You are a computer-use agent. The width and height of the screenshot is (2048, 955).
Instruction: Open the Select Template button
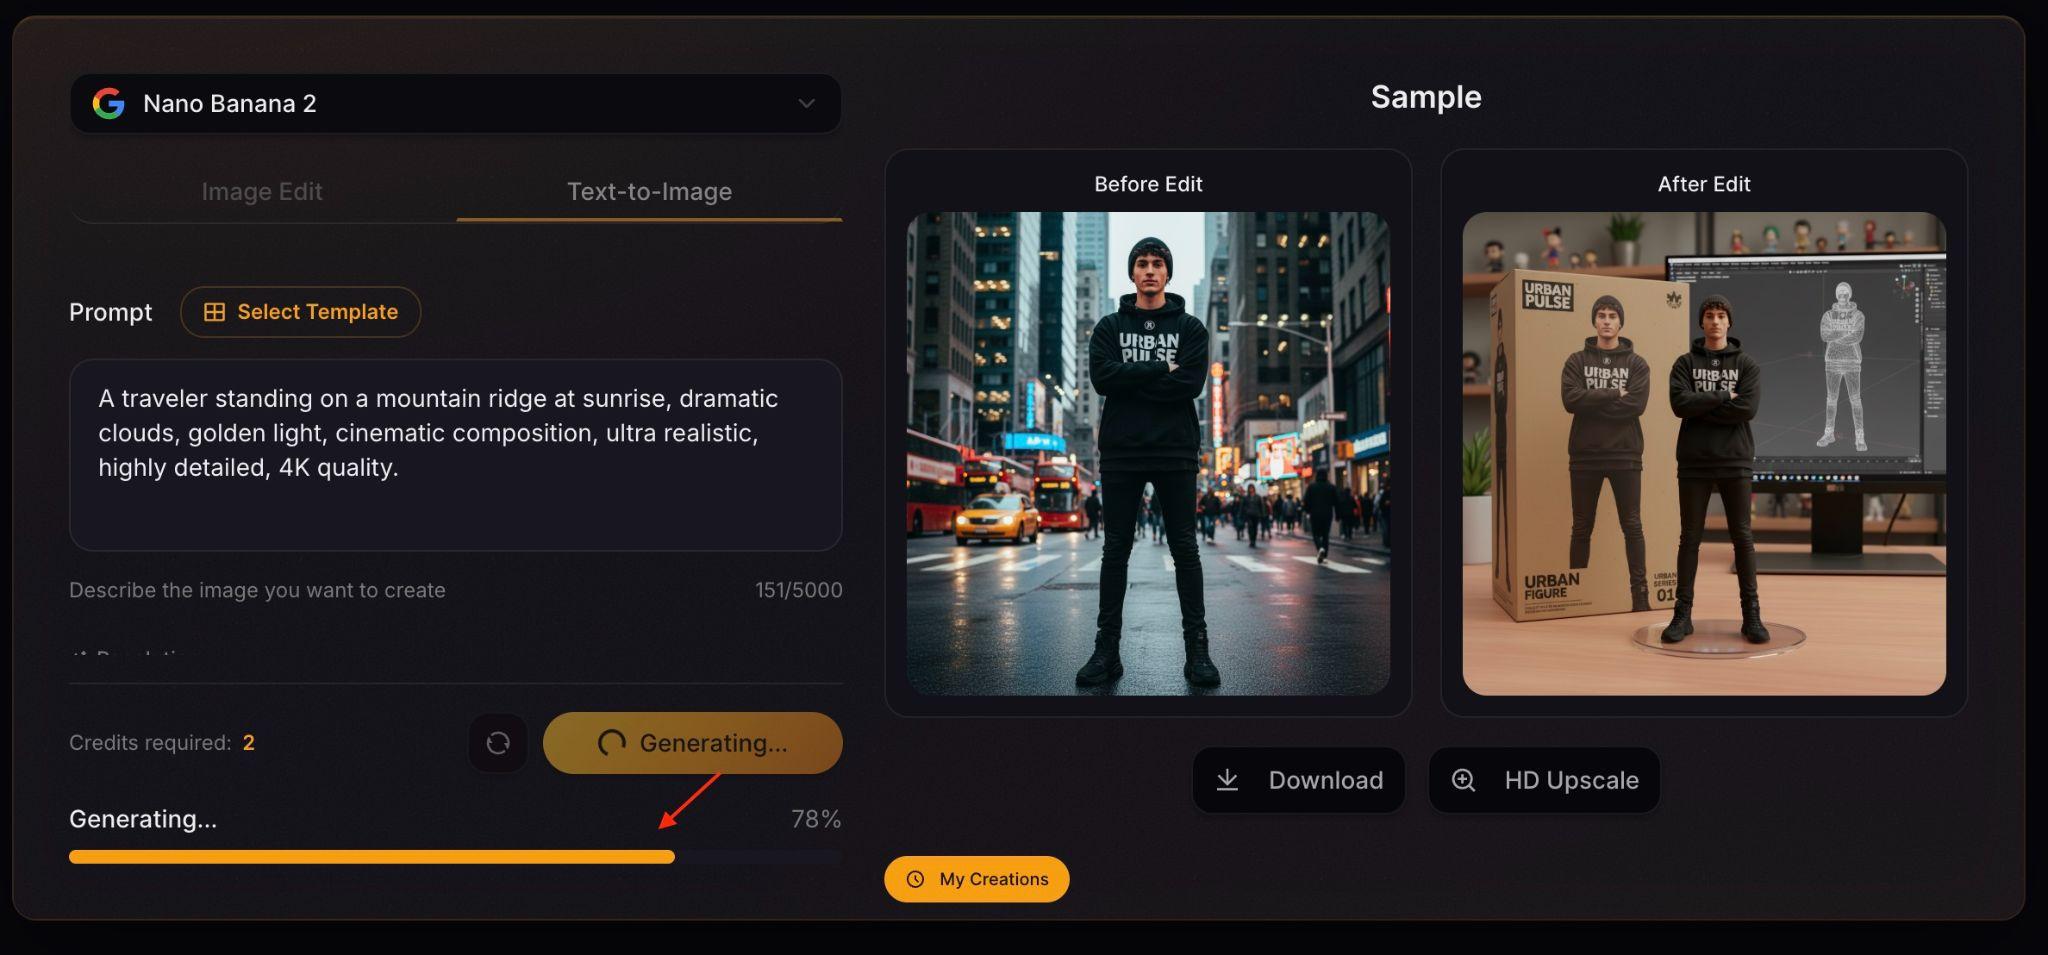tap(300, 312)
